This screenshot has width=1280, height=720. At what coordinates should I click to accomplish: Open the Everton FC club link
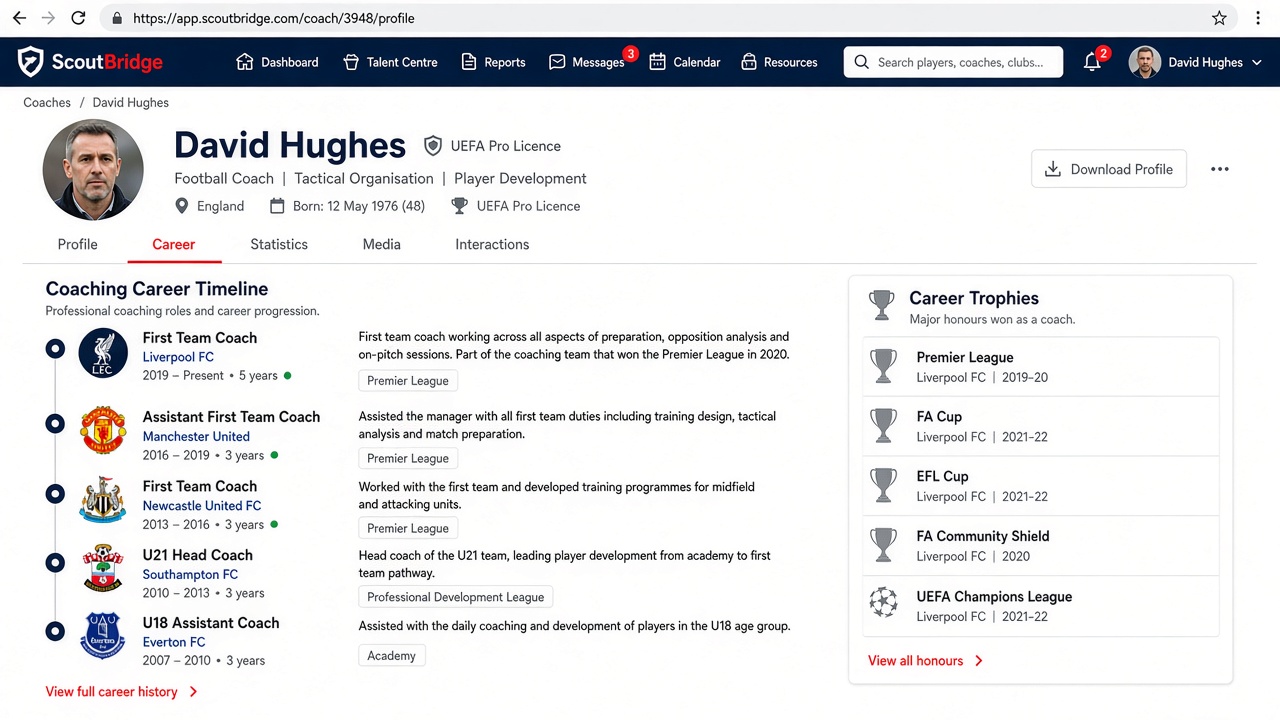coord(174,642)
